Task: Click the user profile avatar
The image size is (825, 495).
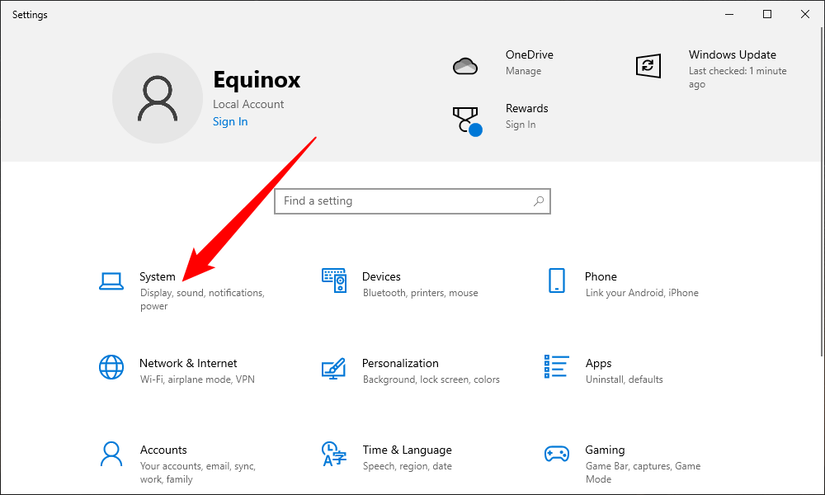Action: point(157,98)
